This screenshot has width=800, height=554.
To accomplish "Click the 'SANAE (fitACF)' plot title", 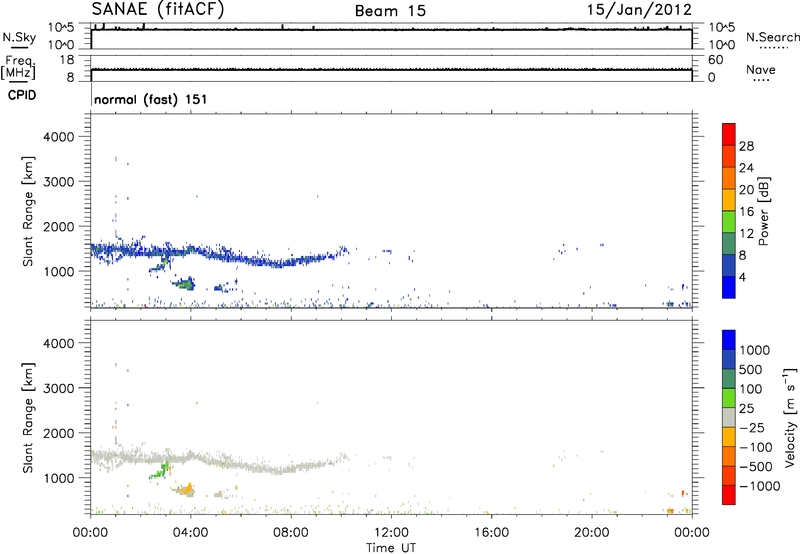I will click(x=158, y=10).
